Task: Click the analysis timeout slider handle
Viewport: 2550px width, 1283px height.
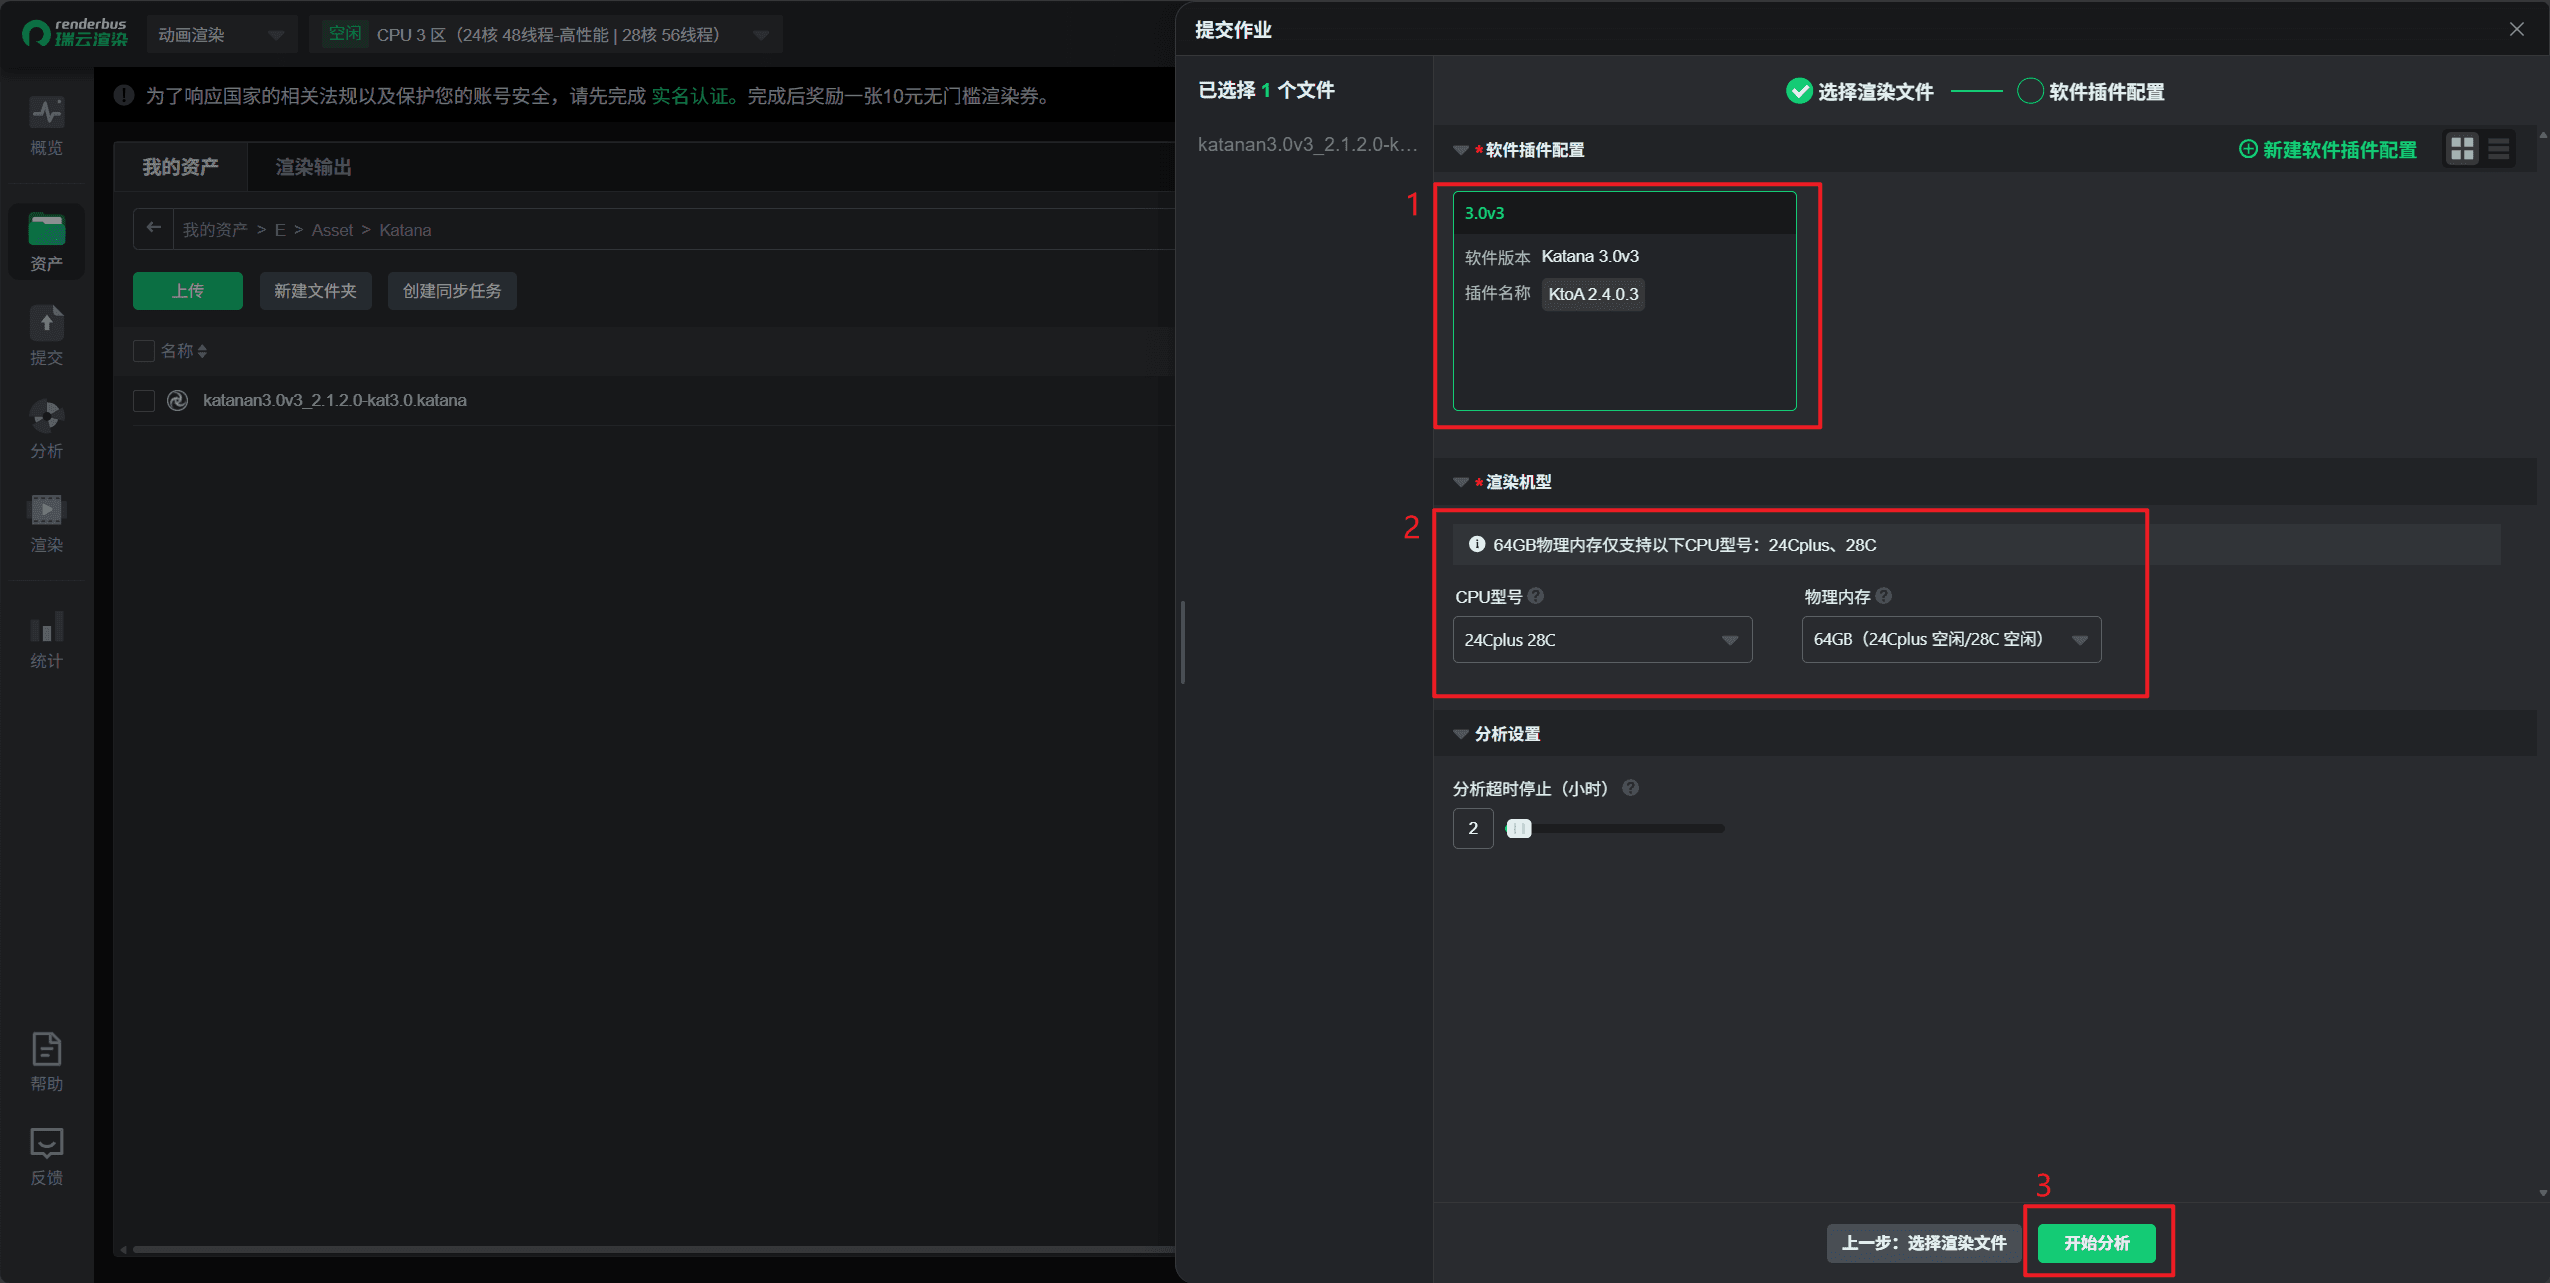Action: pos(1519,828)
